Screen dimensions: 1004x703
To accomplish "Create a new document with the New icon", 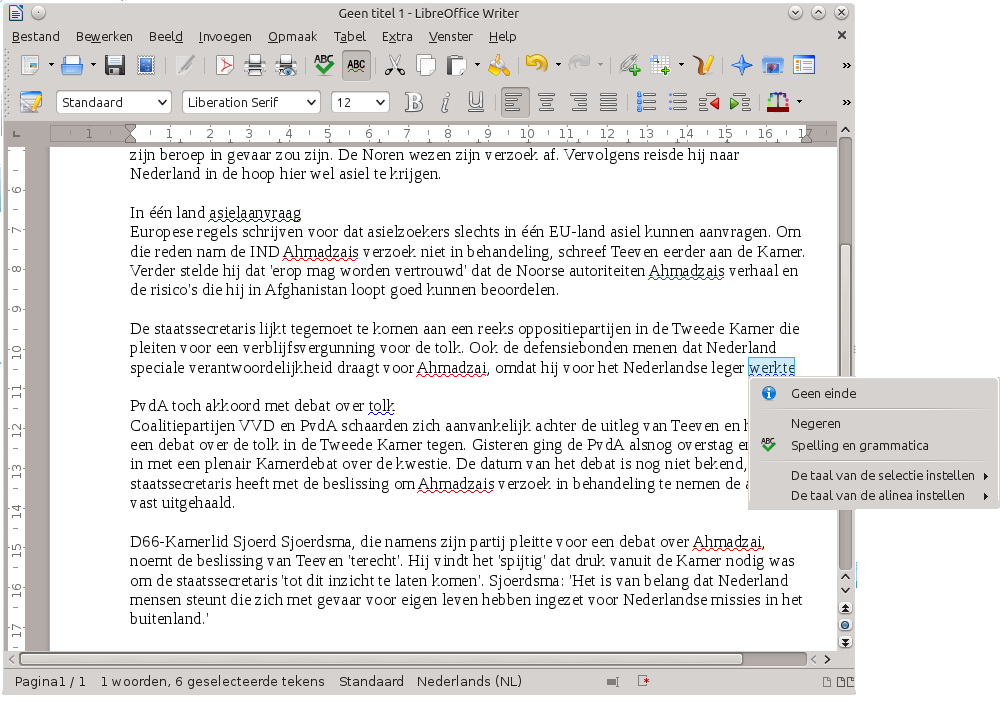I will tap(29, 65).
